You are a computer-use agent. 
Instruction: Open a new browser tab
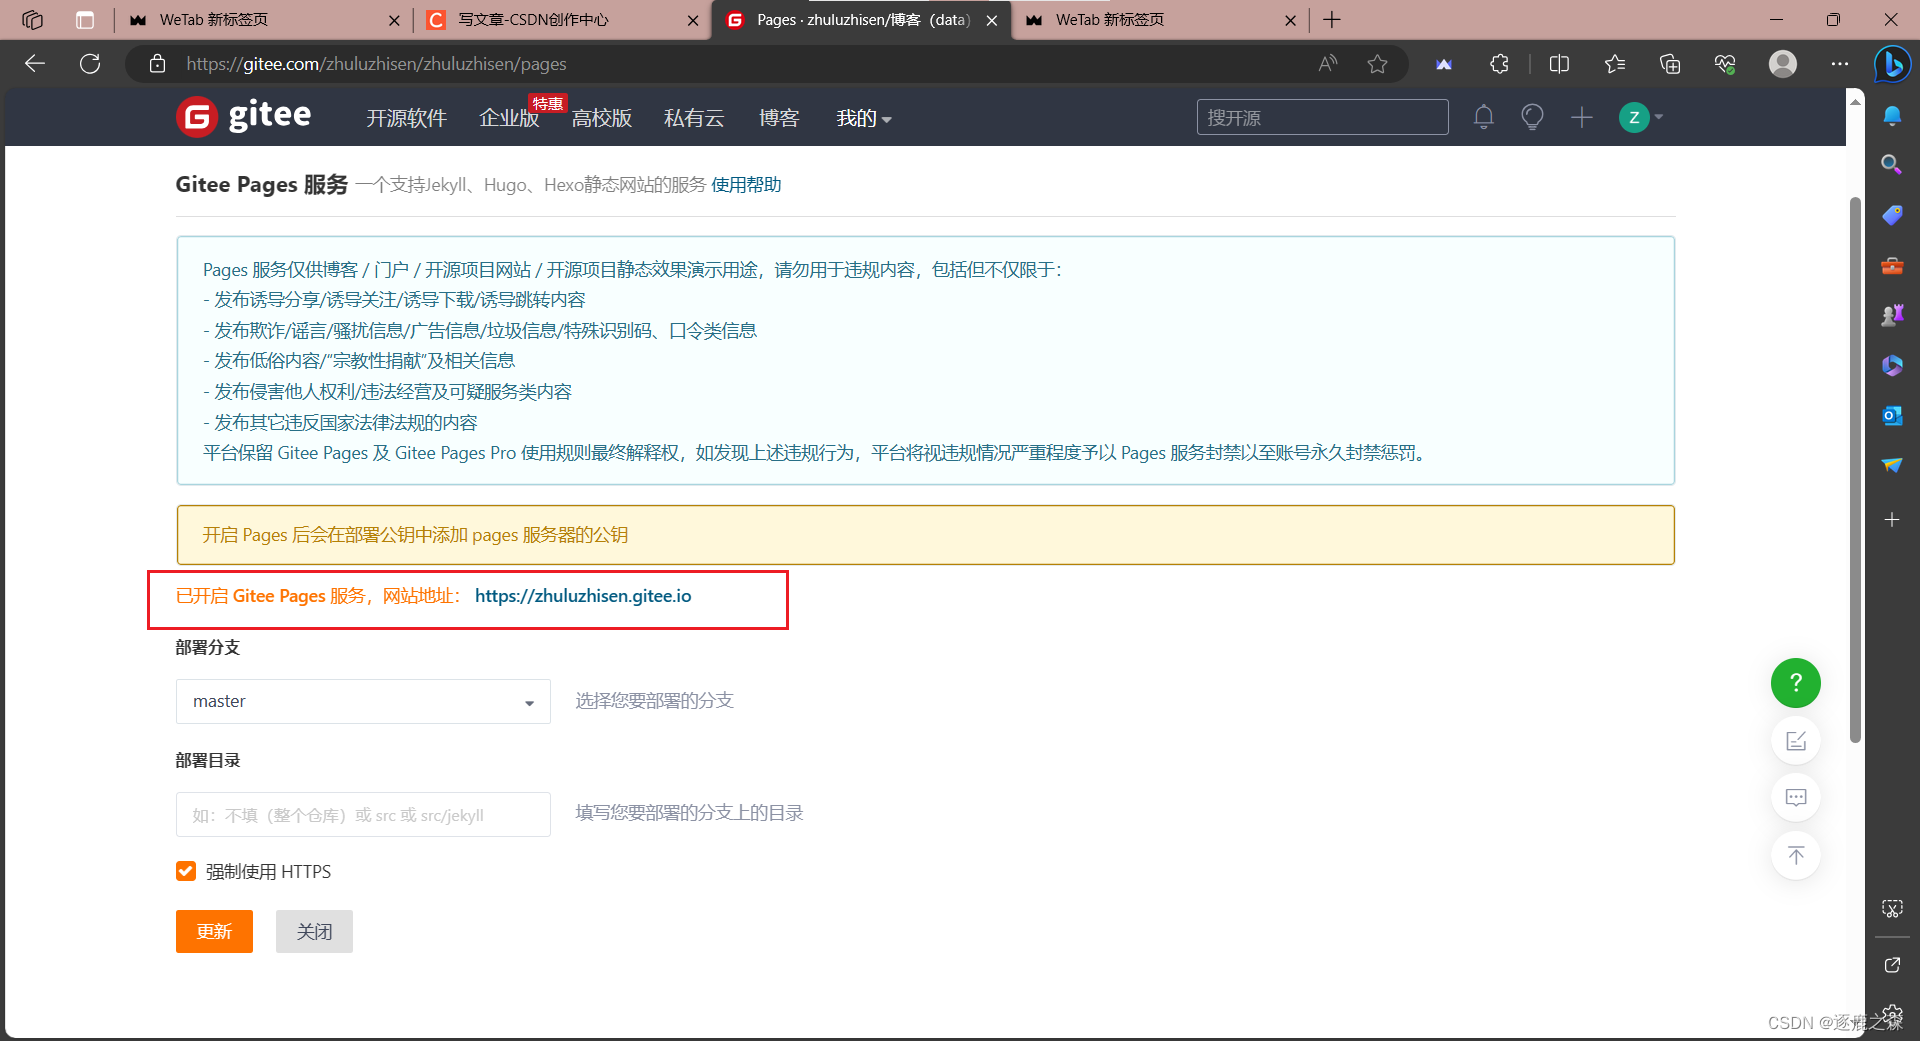click(x=1332, y=20)
